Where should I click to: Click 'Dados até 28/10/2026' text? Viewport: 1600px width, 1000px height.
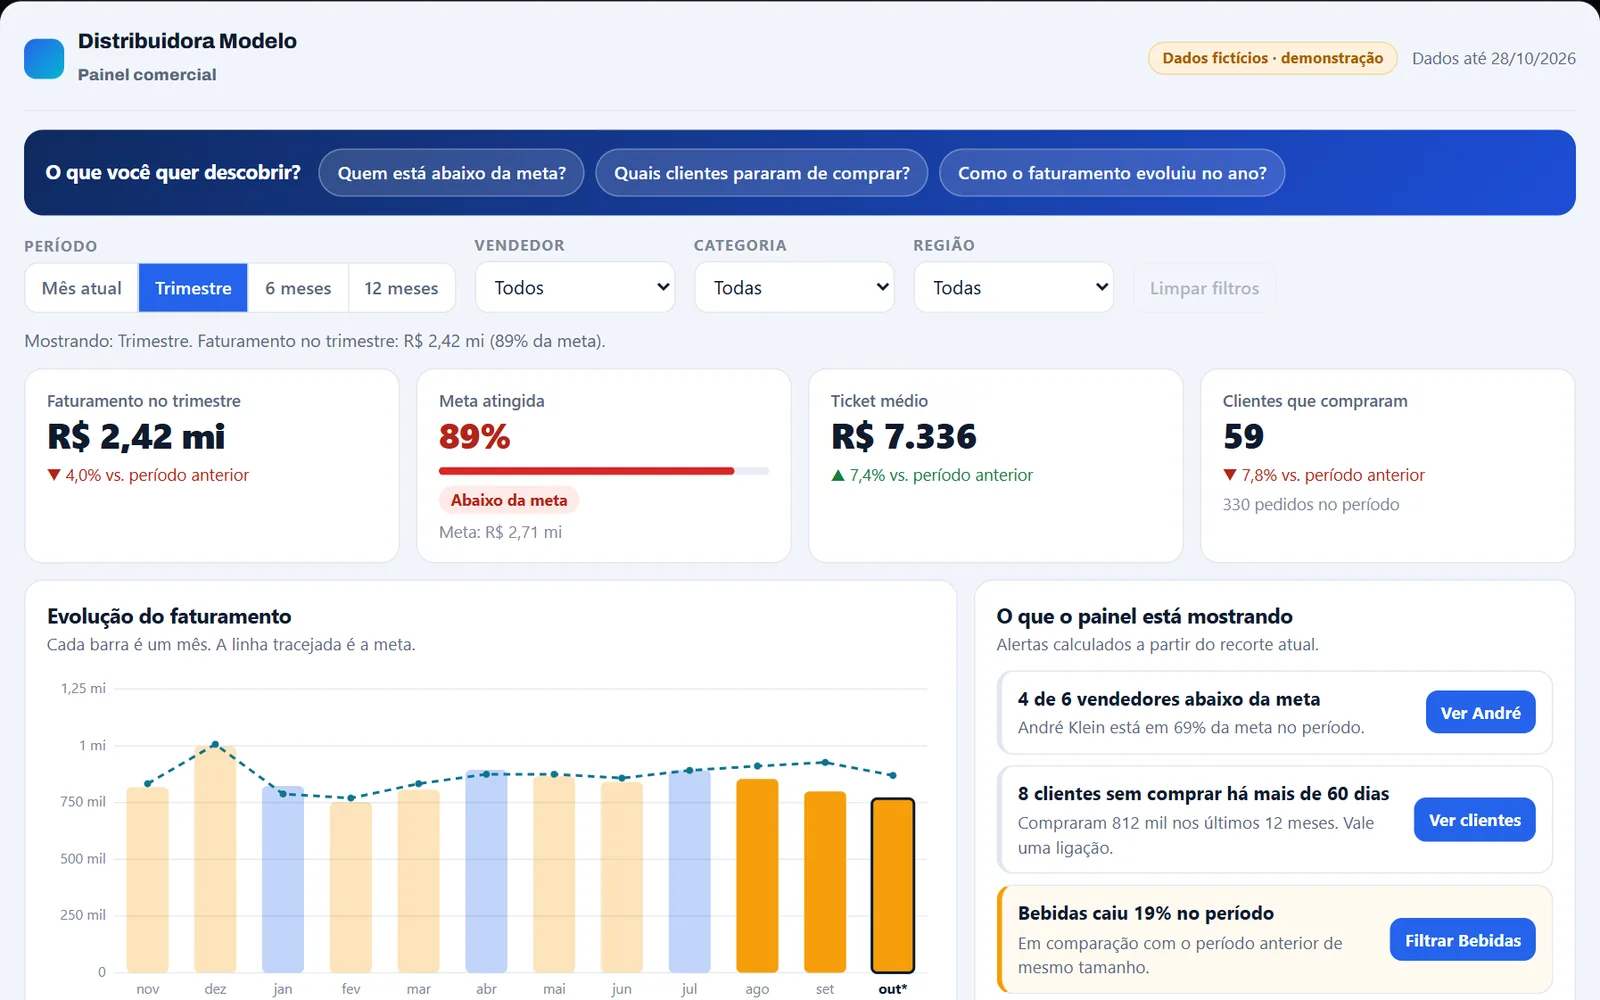(x=1494, y=58)
